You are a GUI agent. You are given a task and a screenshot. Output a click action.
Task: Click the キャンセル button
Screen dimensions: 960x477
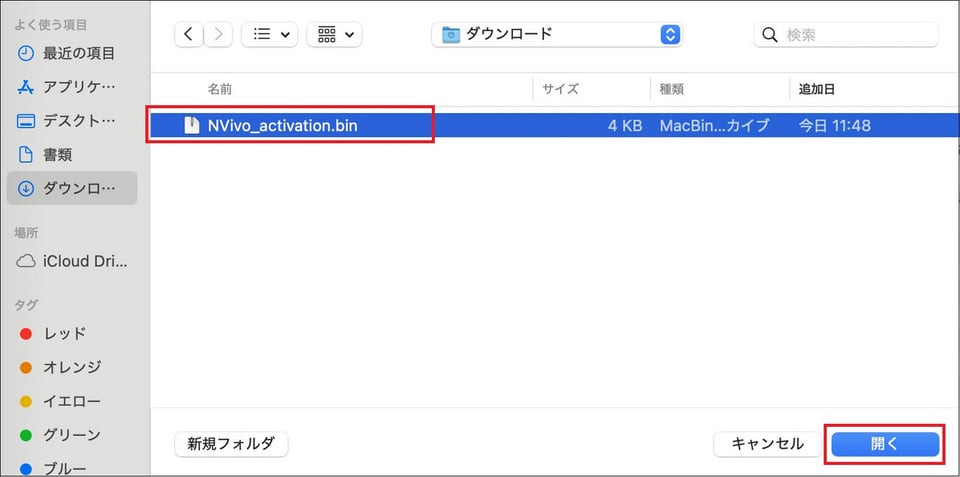click(768, 444)
